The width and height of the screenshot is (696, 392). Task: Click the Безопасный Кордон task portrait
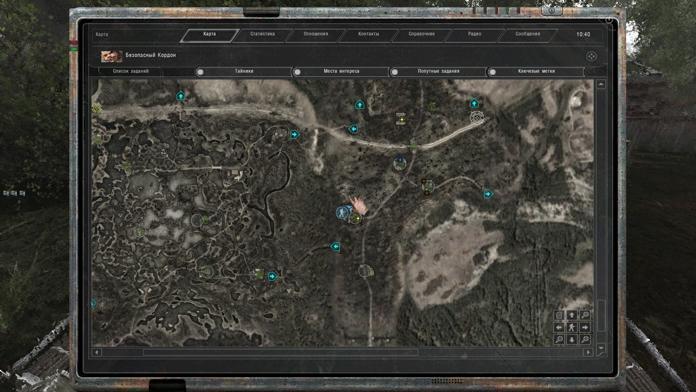point(111,56)
